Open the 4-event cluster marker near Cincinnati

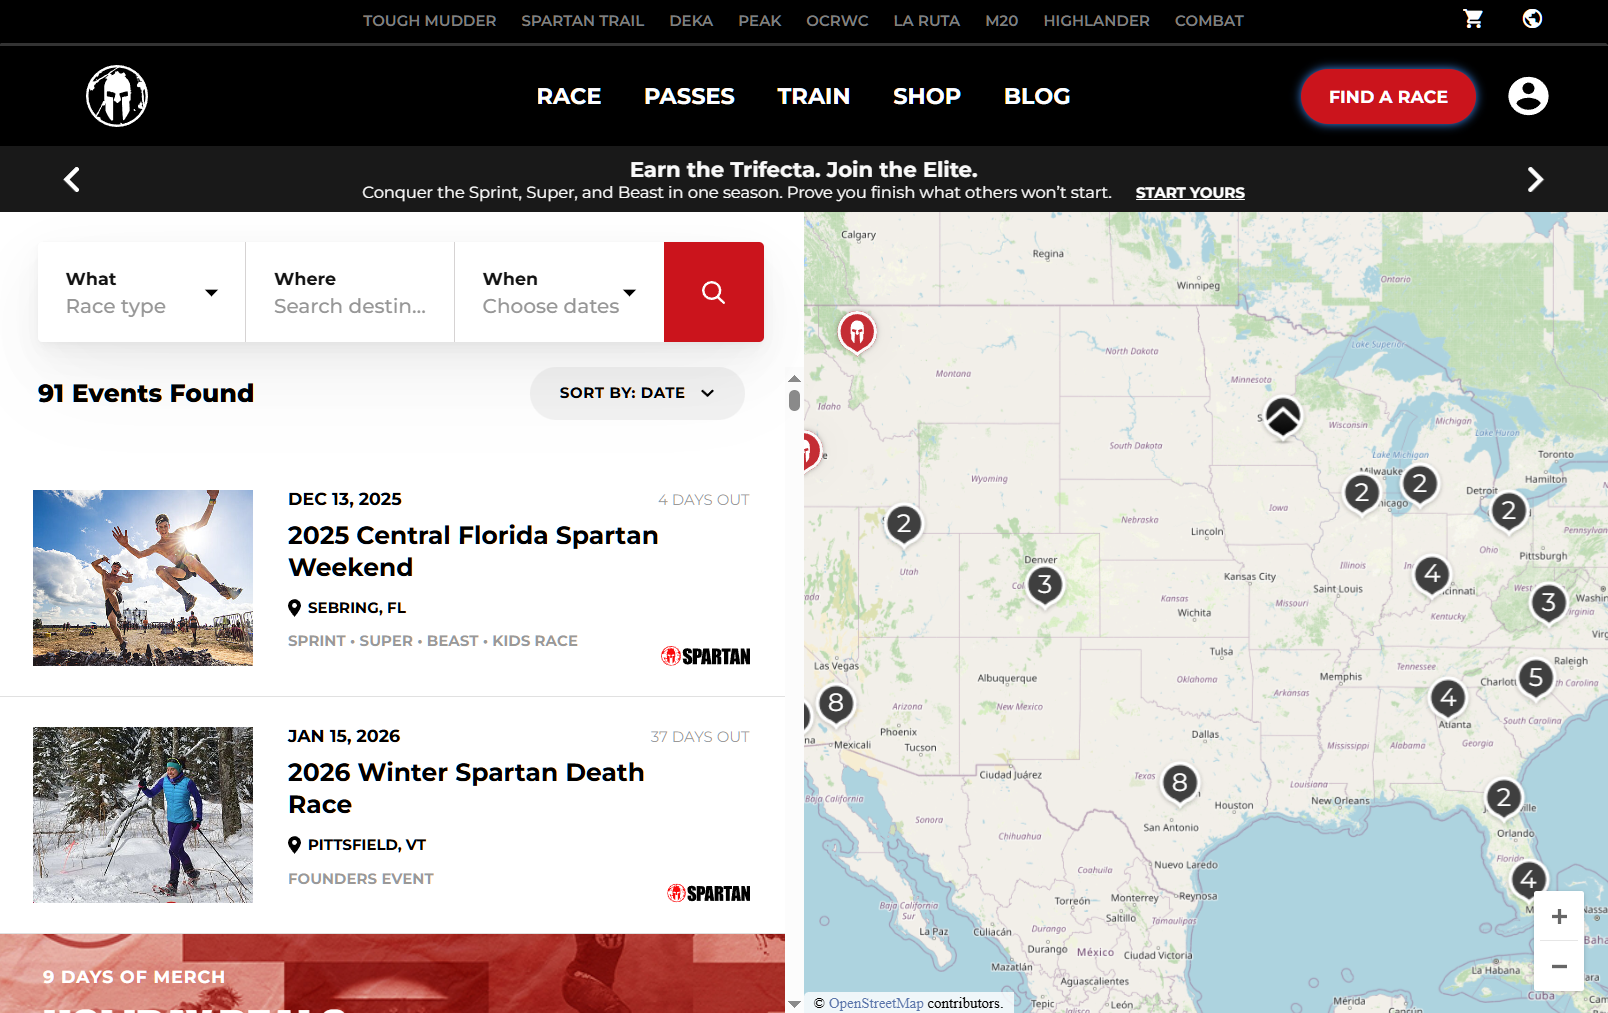[x=1432, y=574]
